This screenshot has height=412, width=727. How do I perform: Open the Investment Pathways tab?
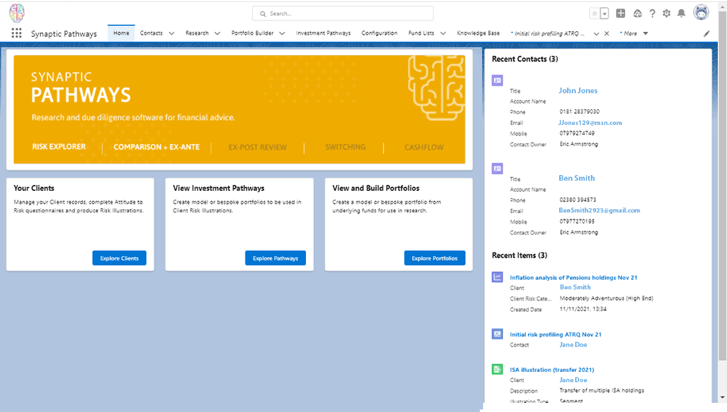click(x=323, y=33)
